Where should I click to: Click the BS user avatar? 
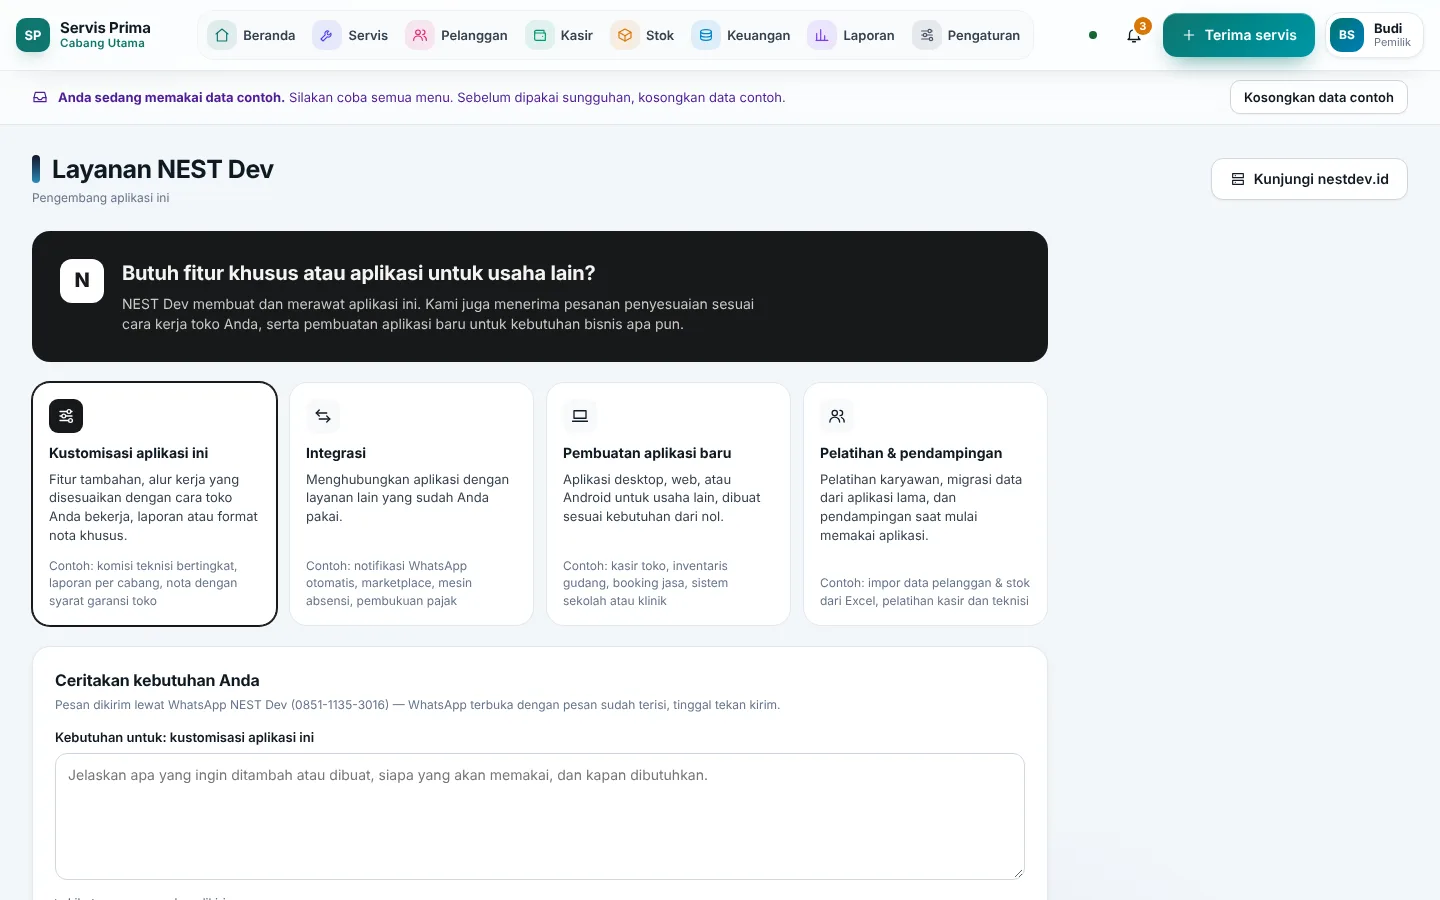click(x=1347, y=35)
